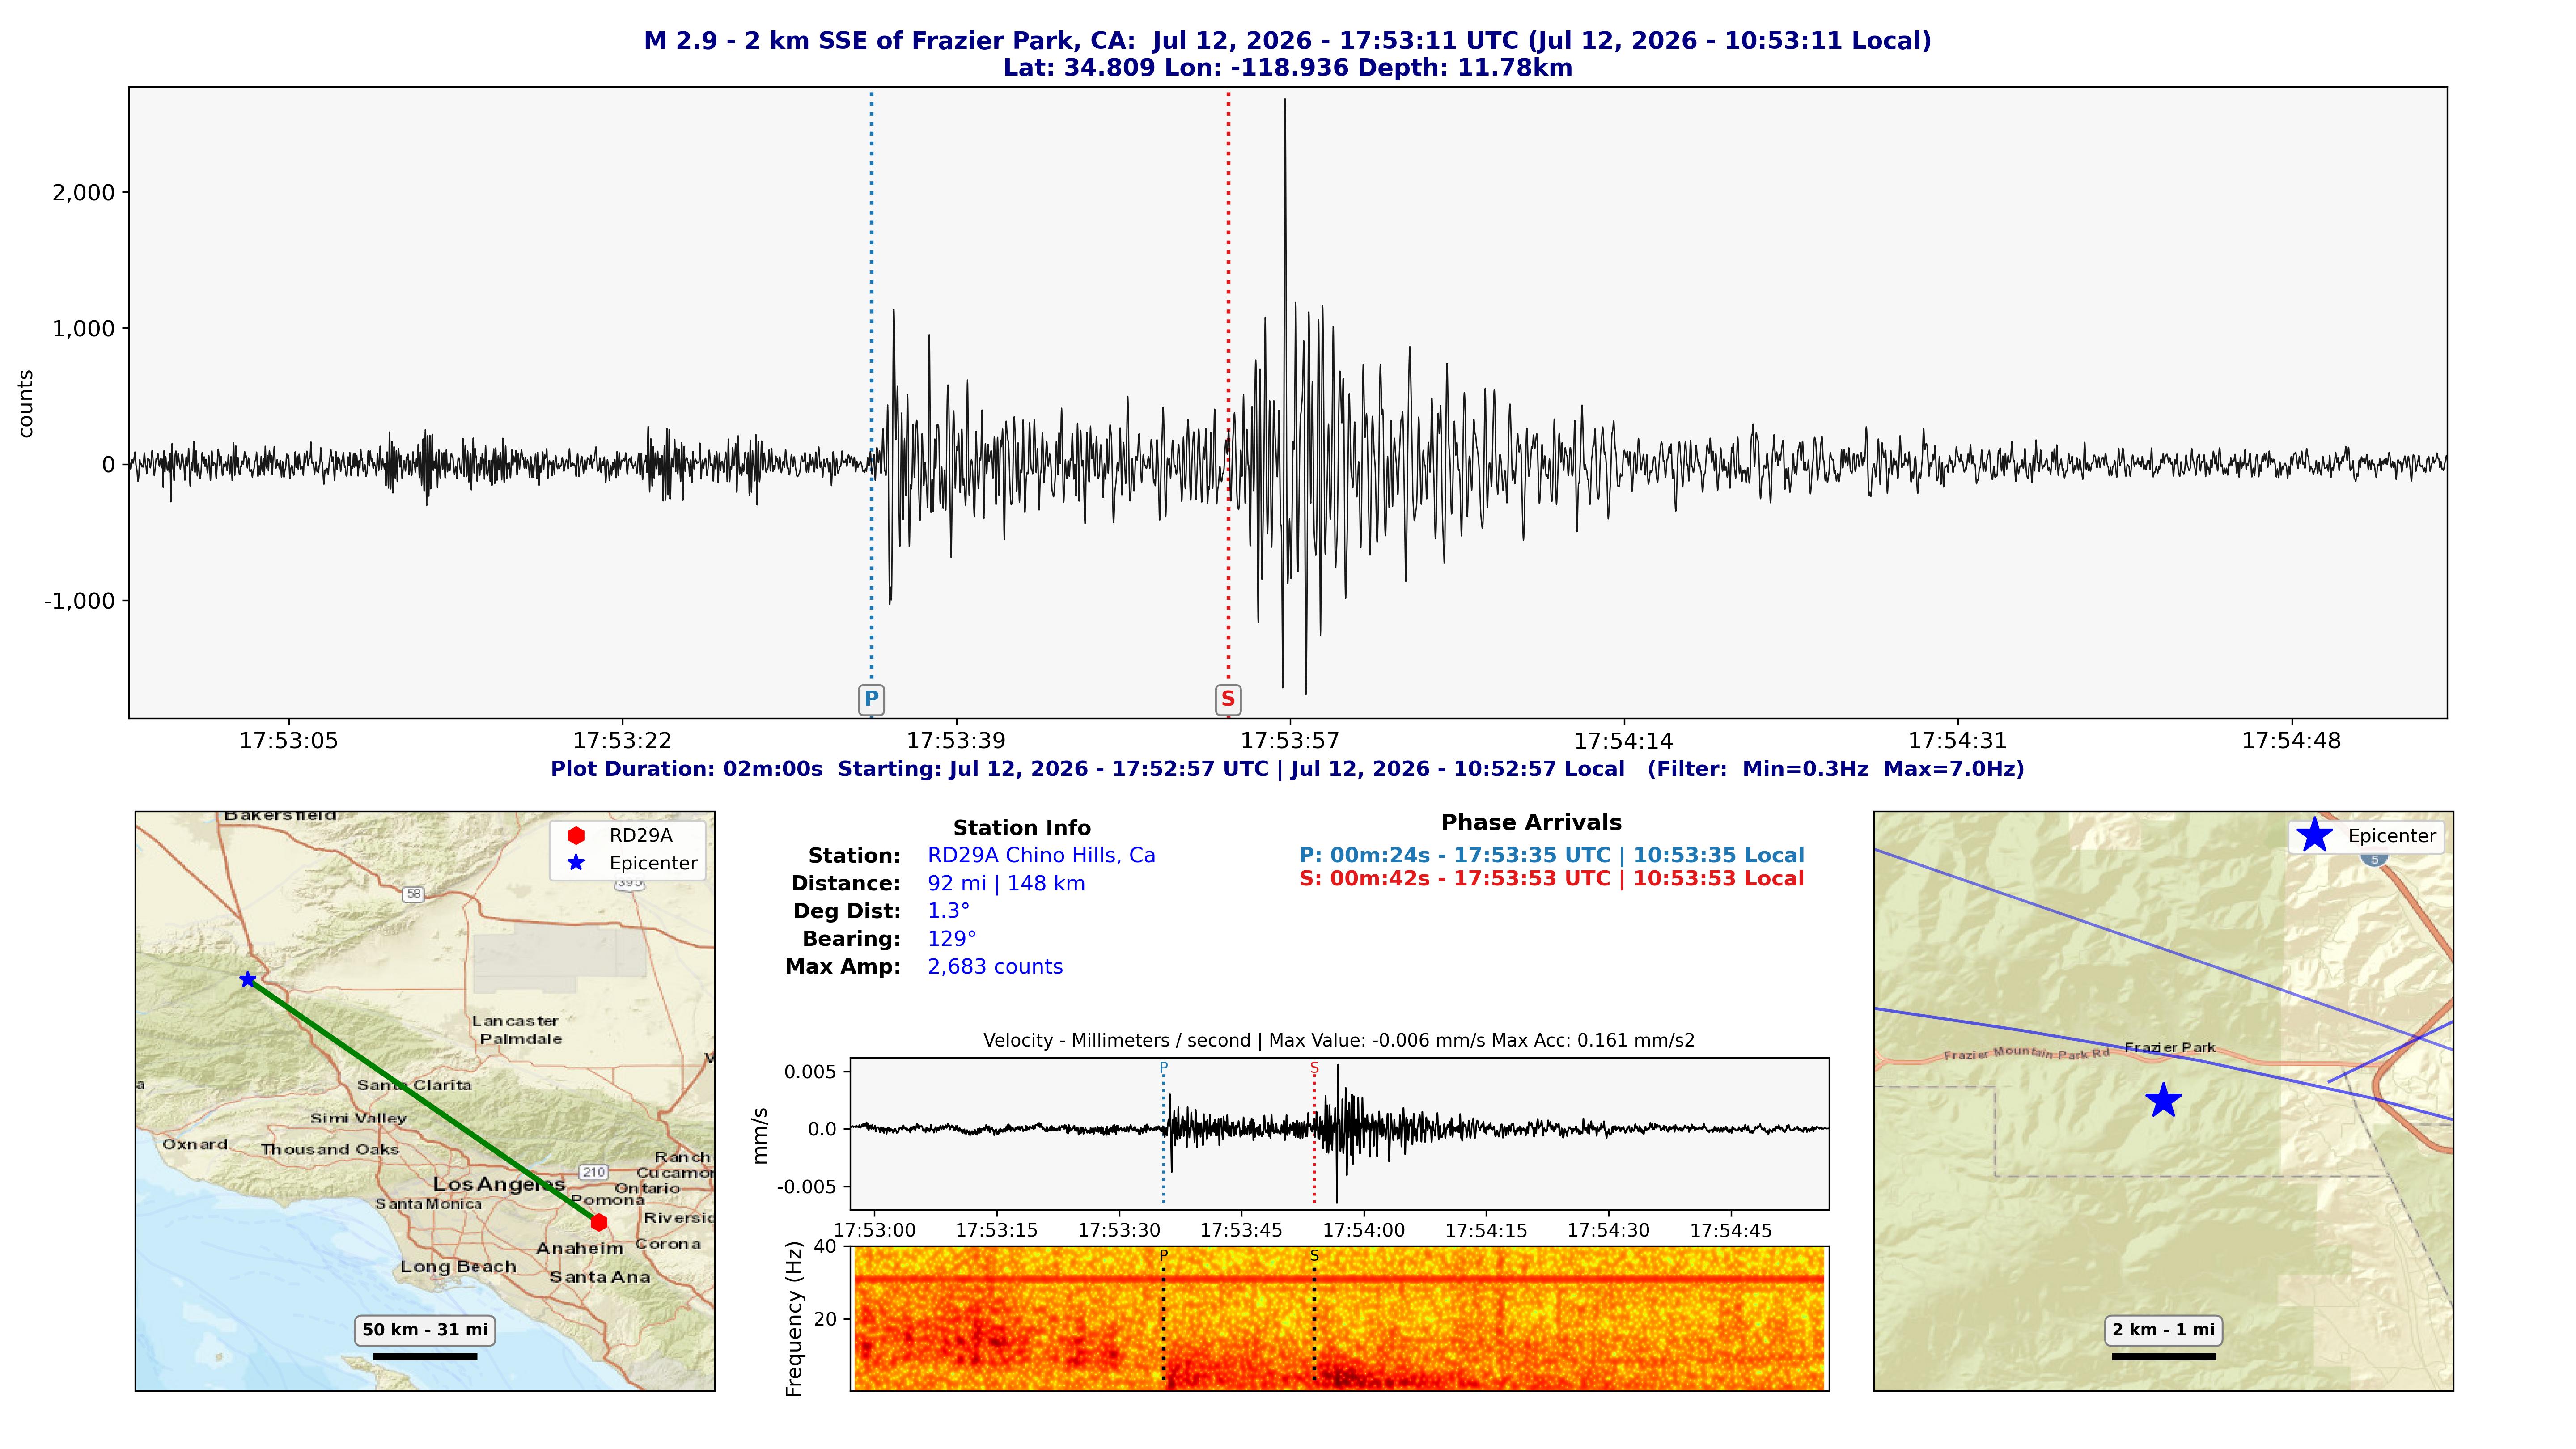Image resolution: width=2576 pixels, height=1449 pixels.
Task: Click the red "S: 00m:42s" arrival line
Action: [x=1552, y=879]
